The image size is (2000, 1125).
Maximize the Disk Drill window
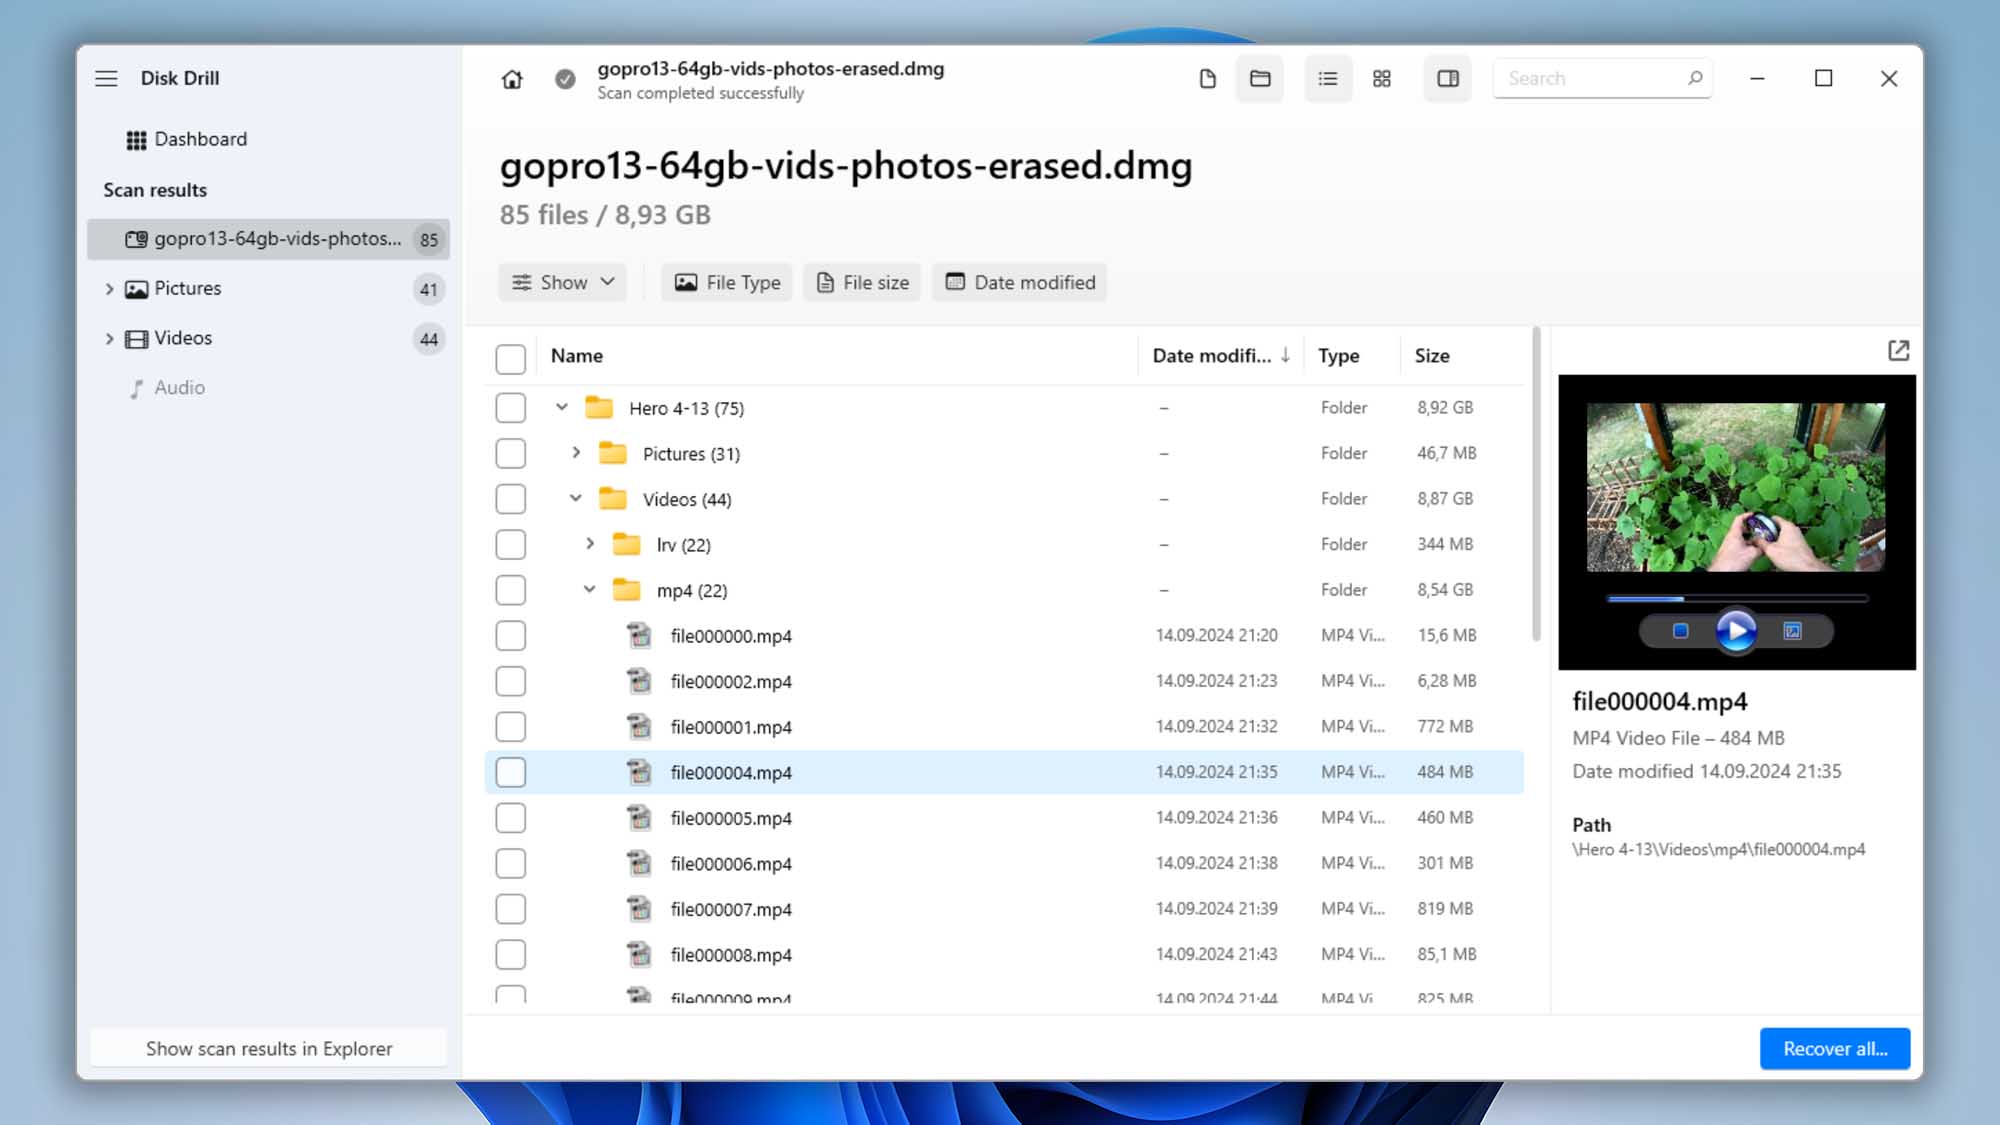(x=1823, y=79)
